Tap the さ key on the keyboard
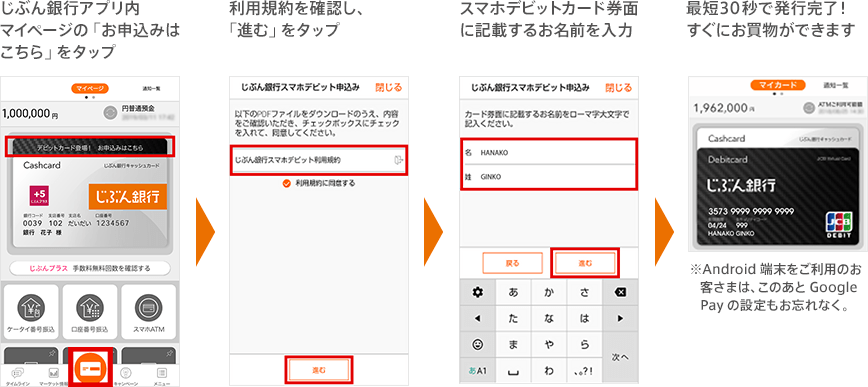Image resolution: width=868 pixels, height=387 pixels. pos(585,292)
